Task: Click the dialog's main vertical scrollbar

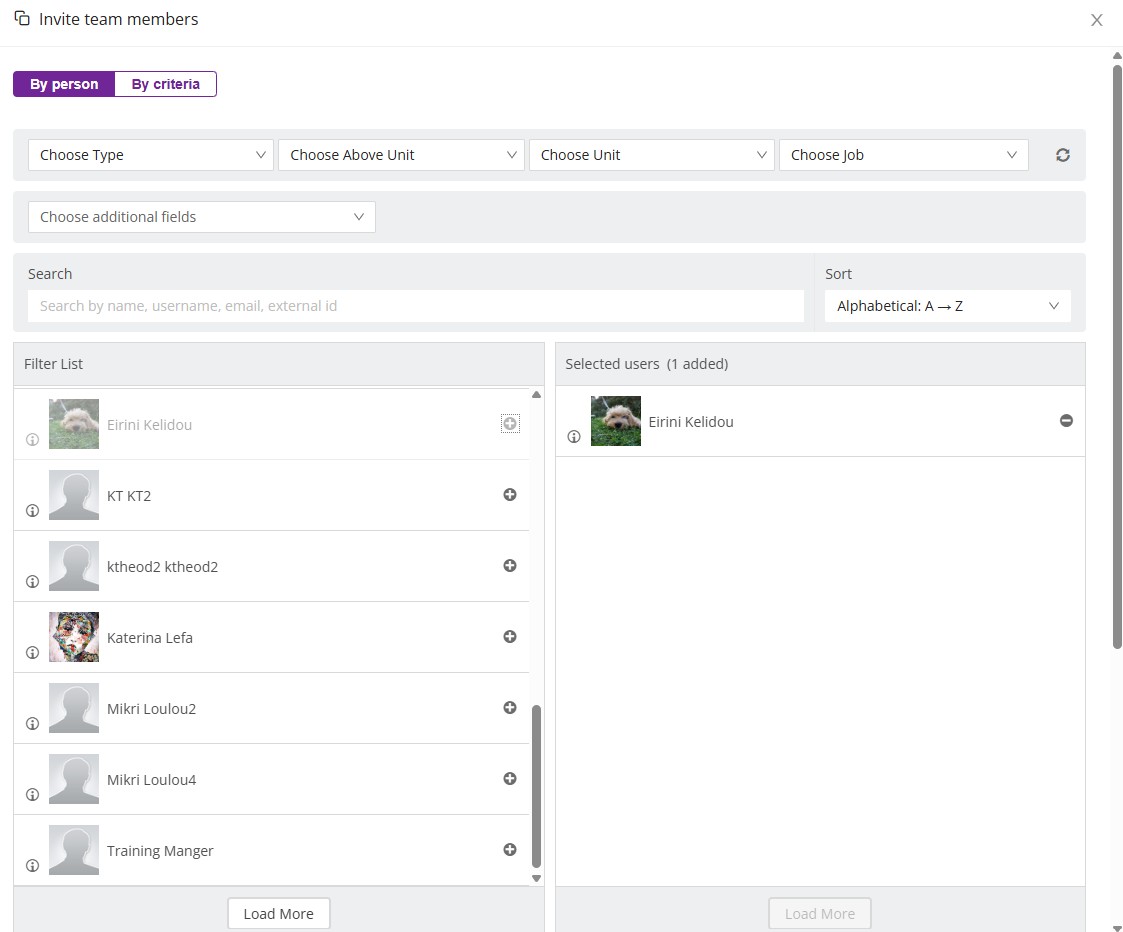Action: (1117, 357)
